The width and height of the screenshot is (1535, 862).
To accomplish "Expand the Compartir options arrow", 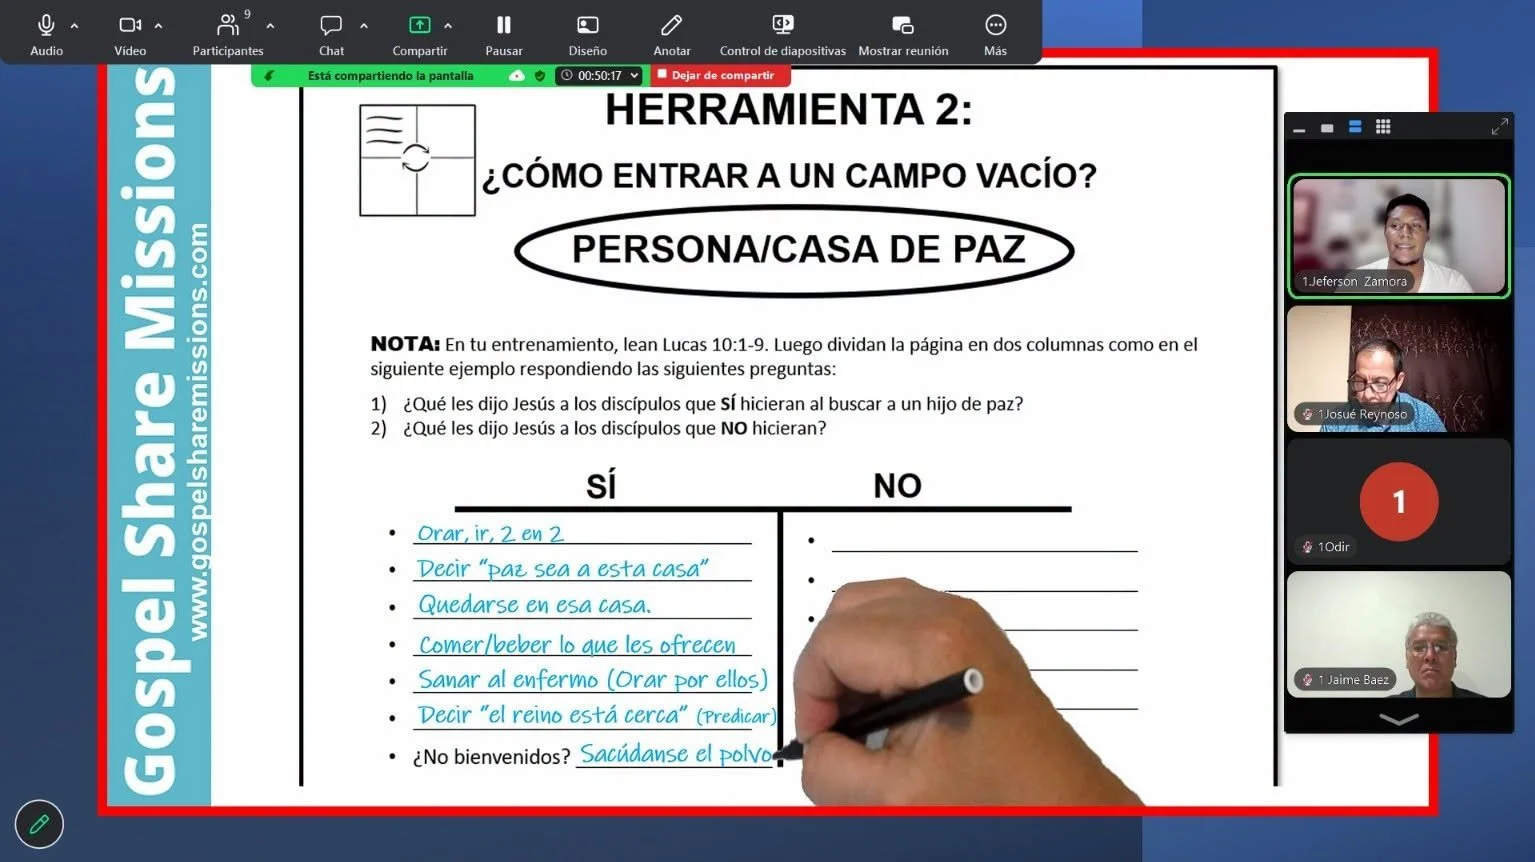I will pyautogui.click(x=448, y=25).
